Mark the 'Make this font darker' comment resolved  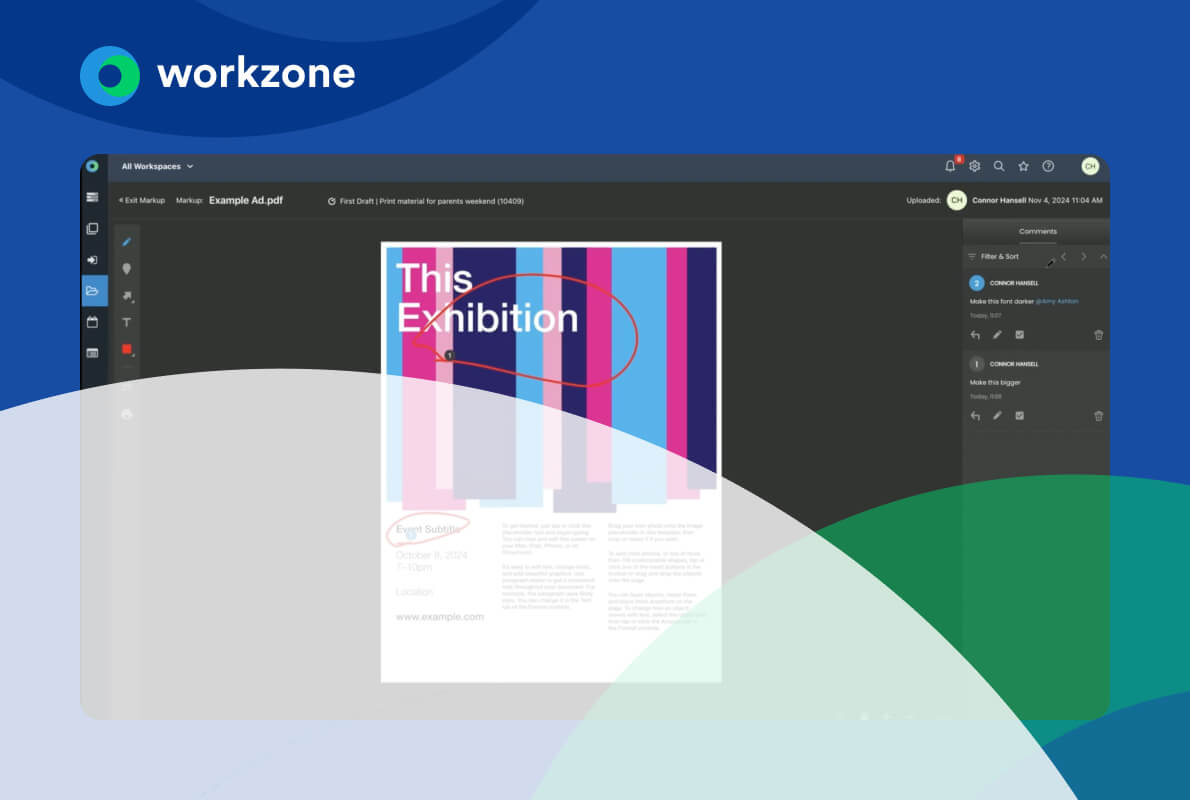pyautogui.click(x=1019, y=334)
